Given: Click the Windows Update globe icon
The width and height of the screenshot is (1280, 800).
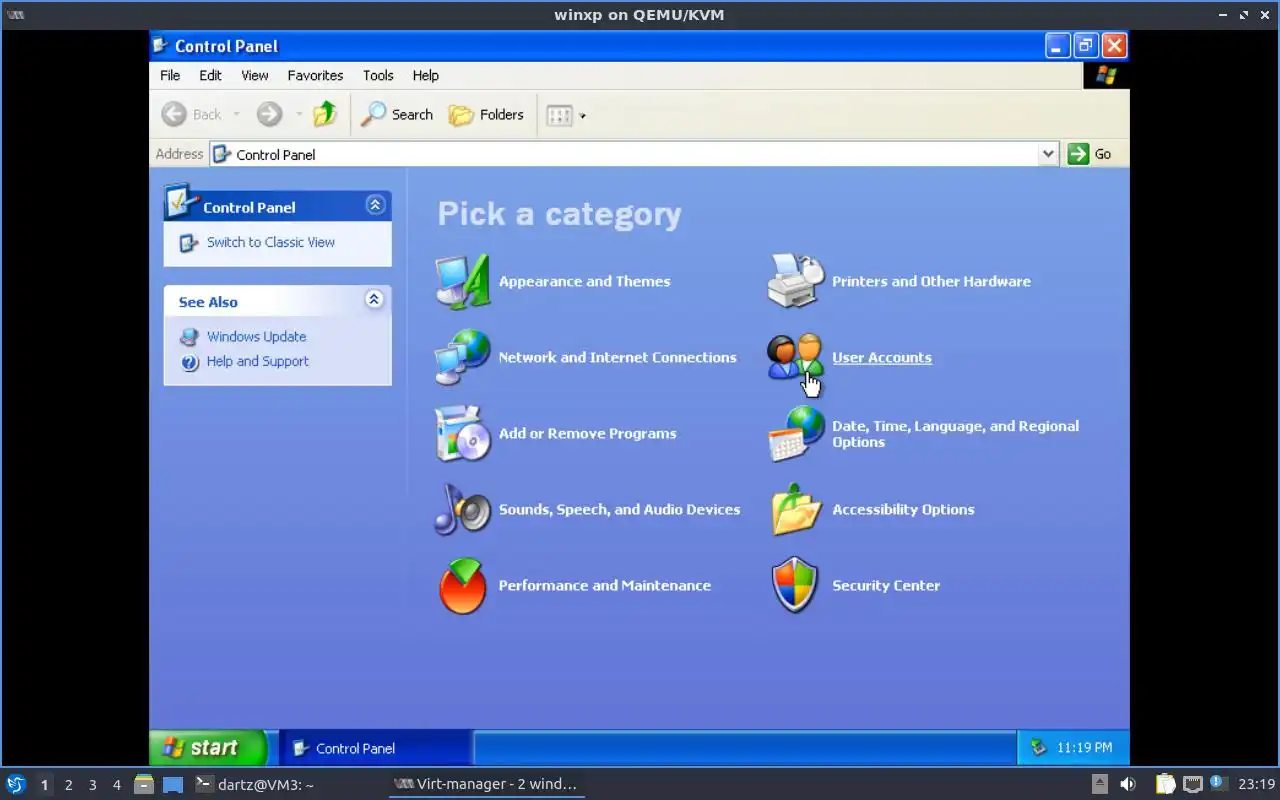Looking at the screenshot, I should pyautogui.click(x=189, y=337).
